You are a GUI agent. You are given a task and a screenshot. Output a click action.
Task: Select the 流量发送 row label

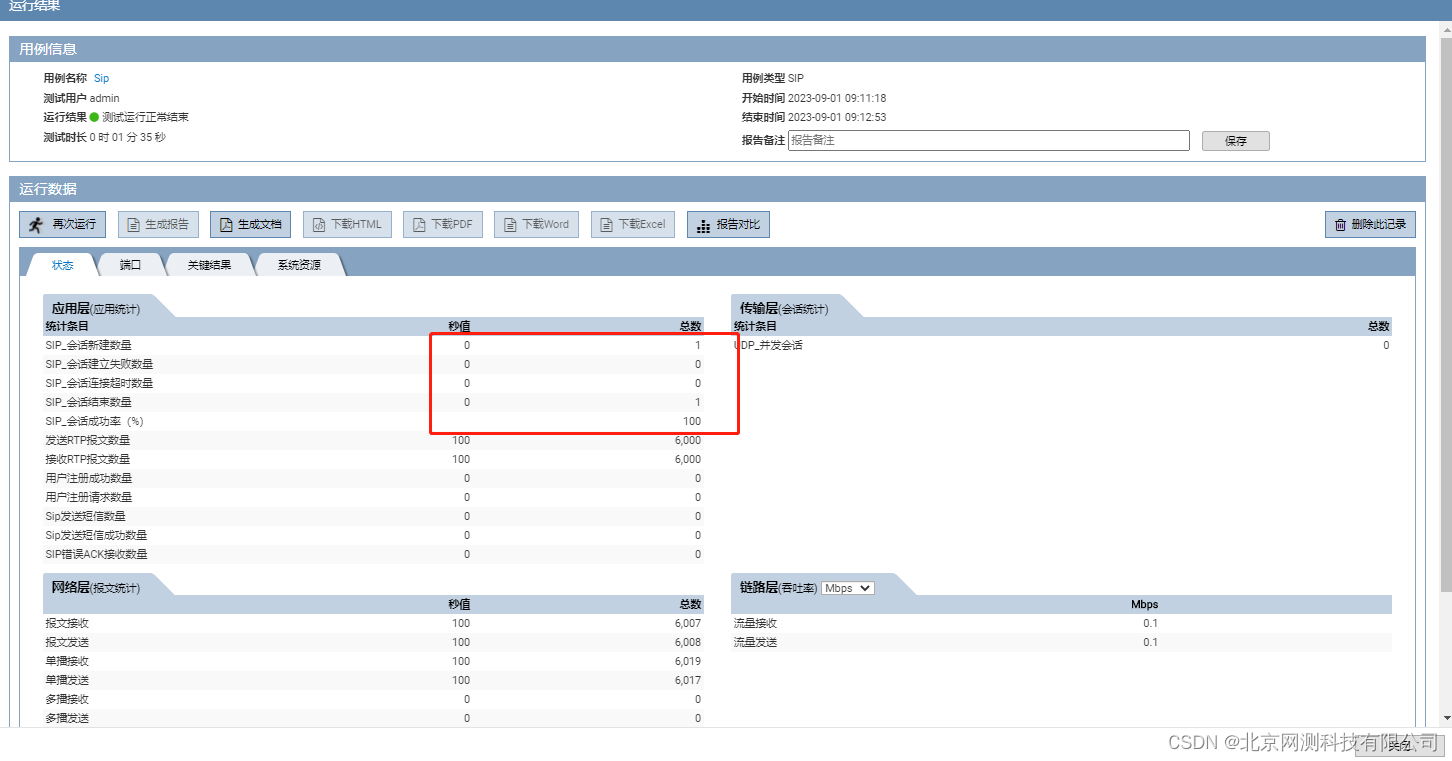click(755, 642)
